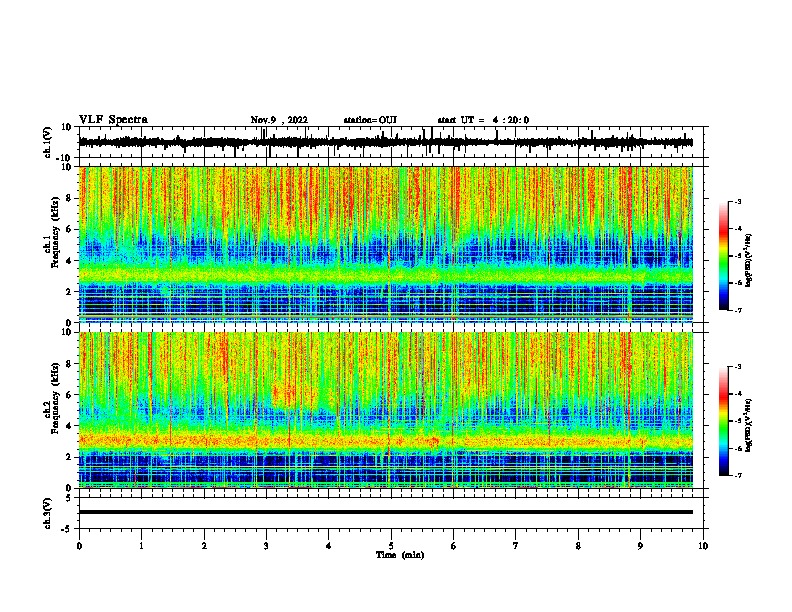Click the ch.1 spectrogram color bar
This screenshot has width=792, height=612.
pyautogui.click(x=724, y=256)
